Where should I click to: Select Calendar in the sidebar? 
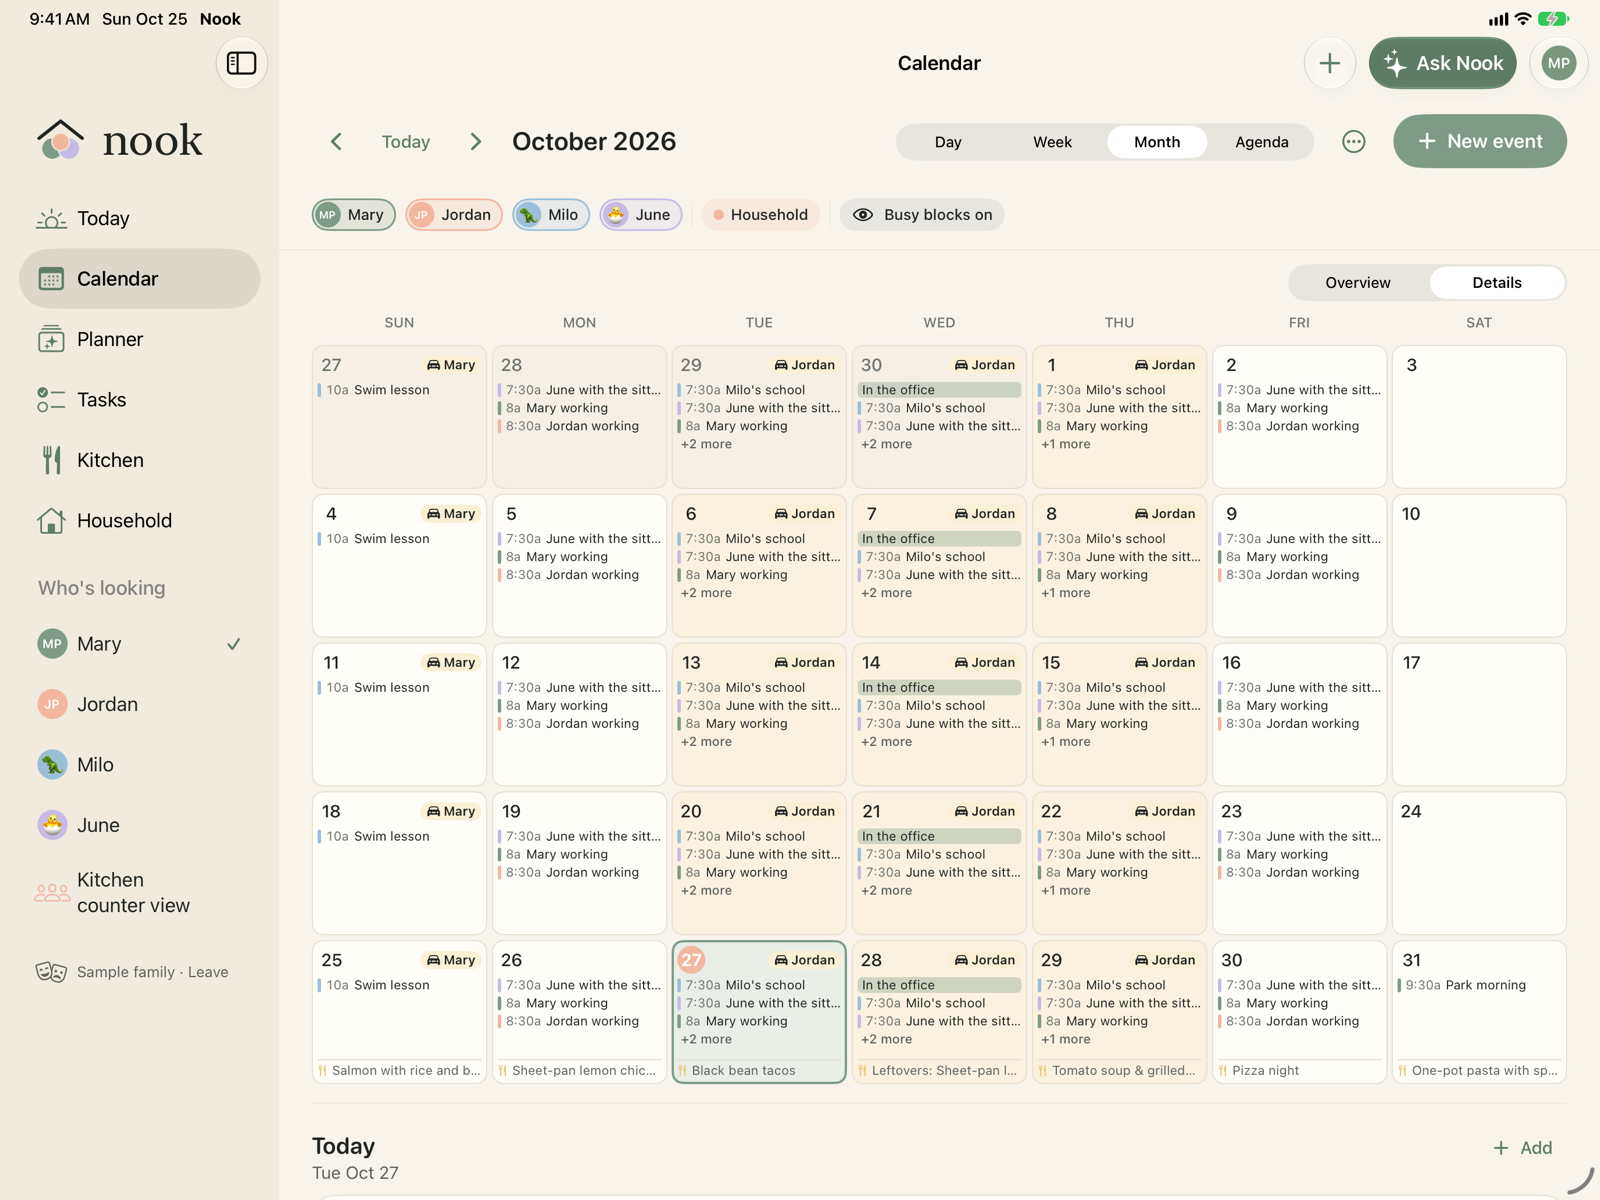tap(139, 279)
